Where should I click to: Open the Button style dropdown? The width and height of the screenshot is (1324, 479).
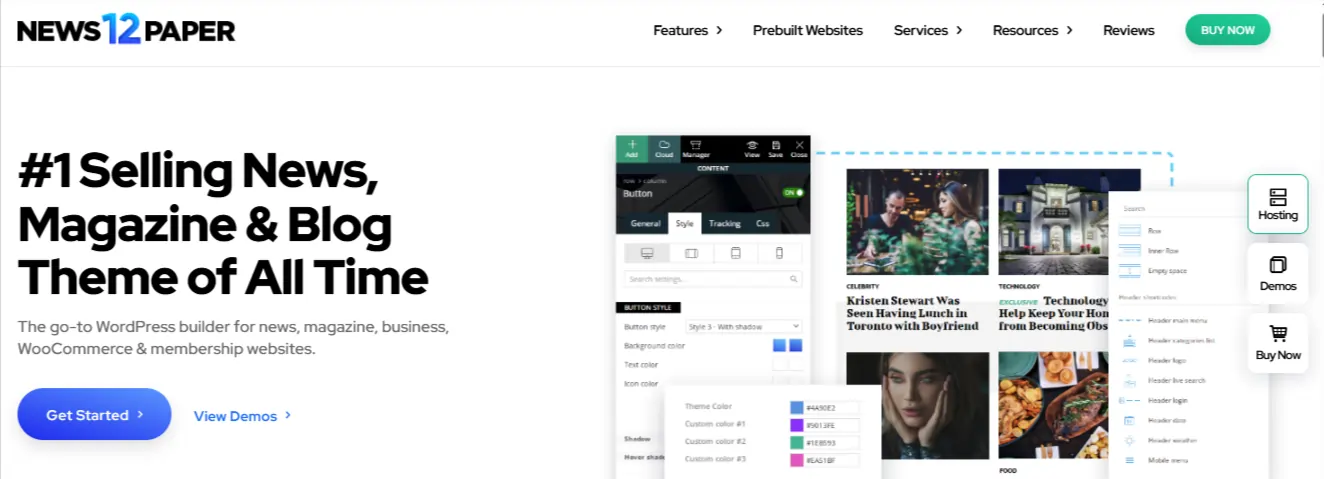pyautogui.click(x=743, y=326)
